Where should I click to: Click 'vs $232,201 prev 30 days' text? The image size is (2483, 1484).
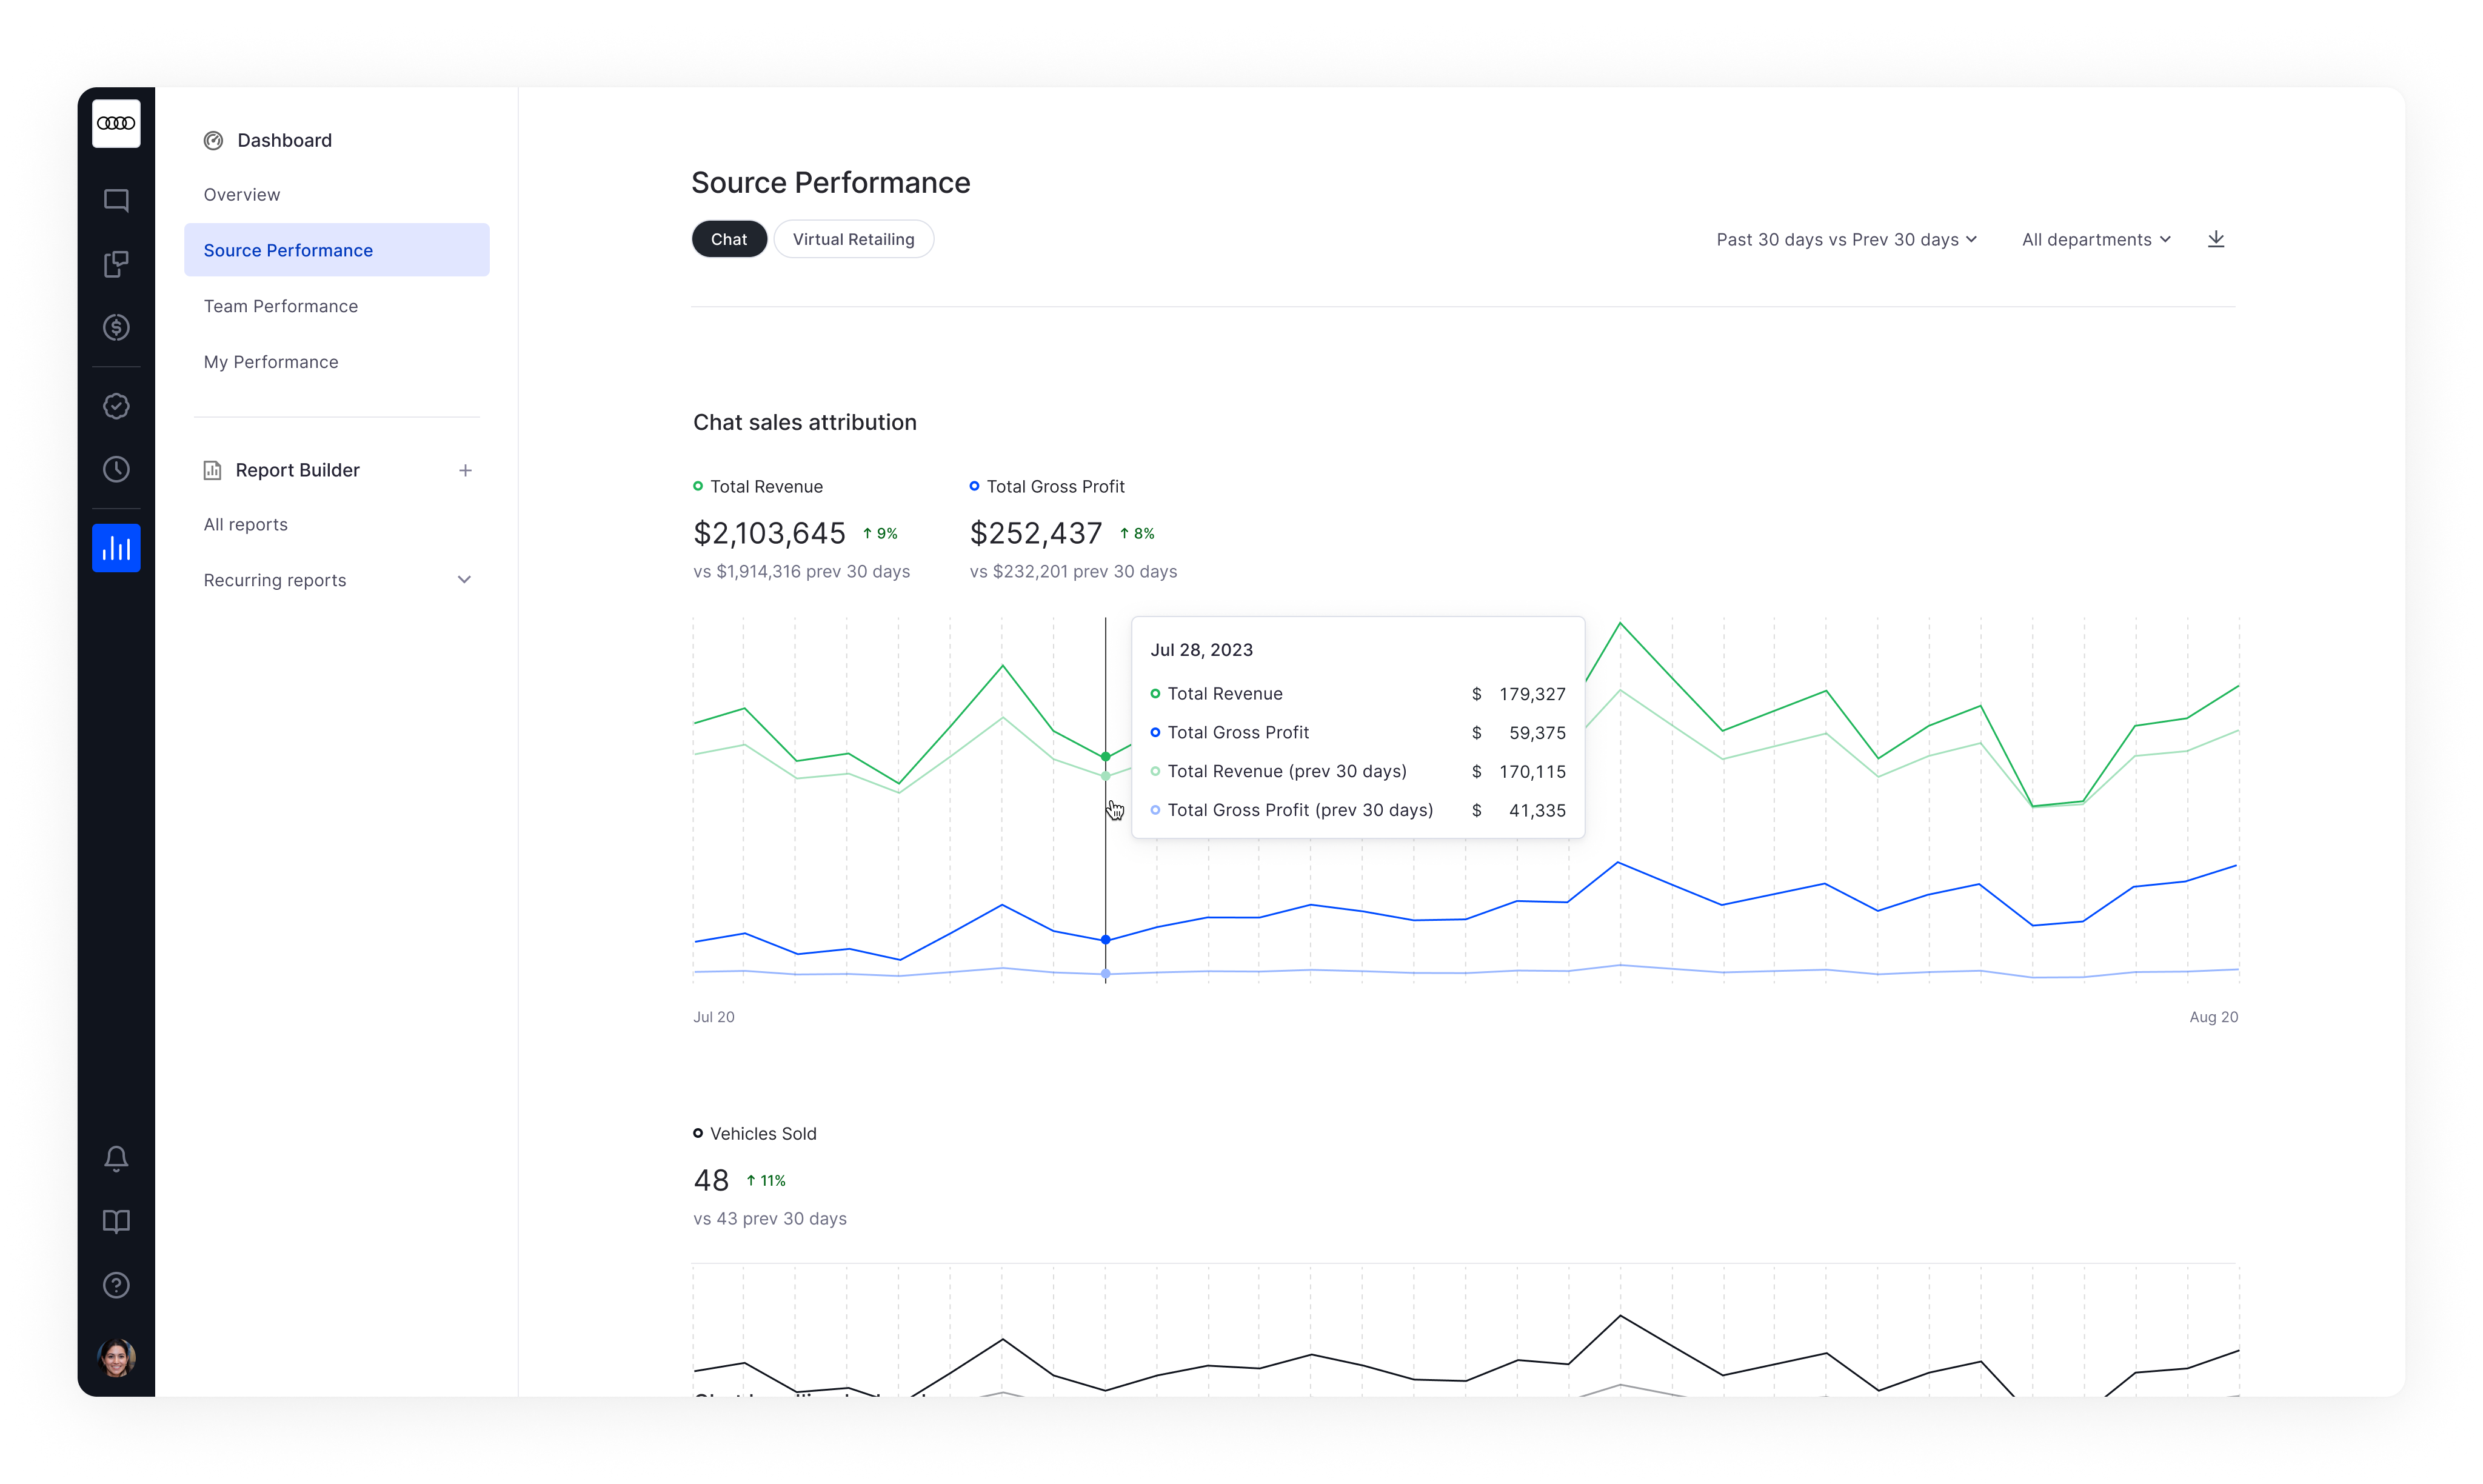click(1073, 572)
